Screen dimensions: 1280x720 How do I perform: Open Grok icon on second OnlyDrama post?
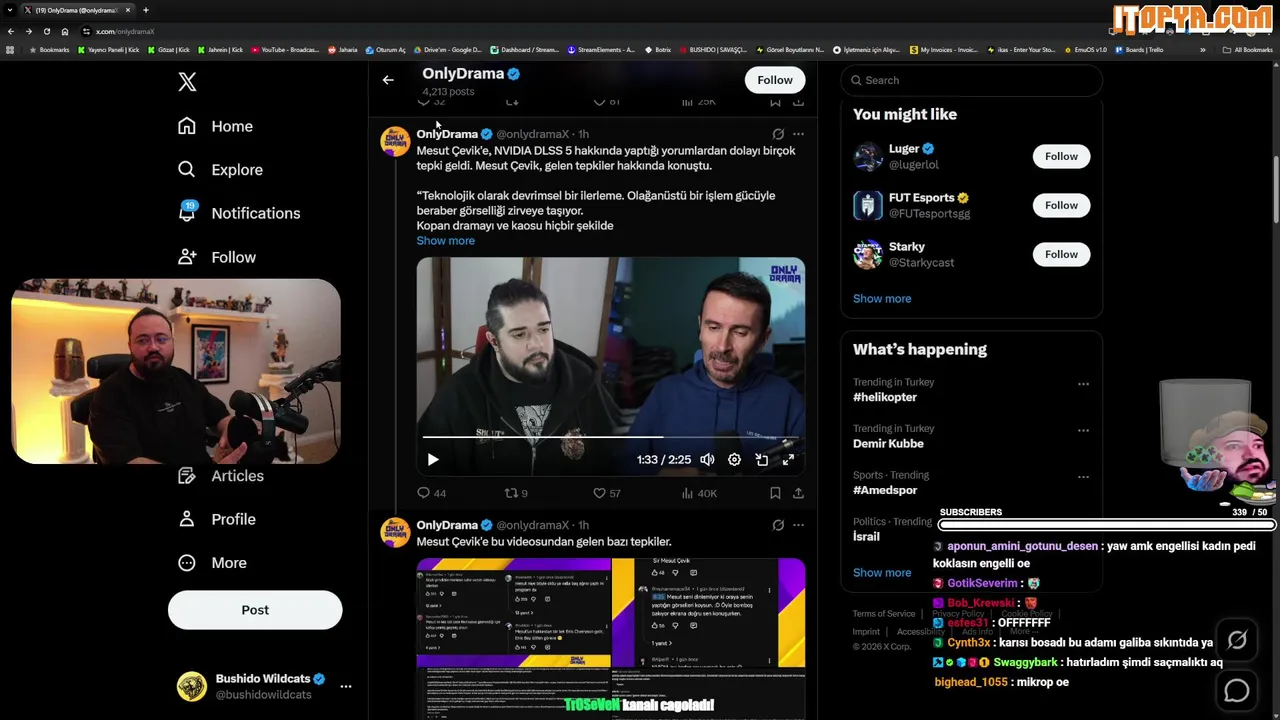[x=778, y=525]
